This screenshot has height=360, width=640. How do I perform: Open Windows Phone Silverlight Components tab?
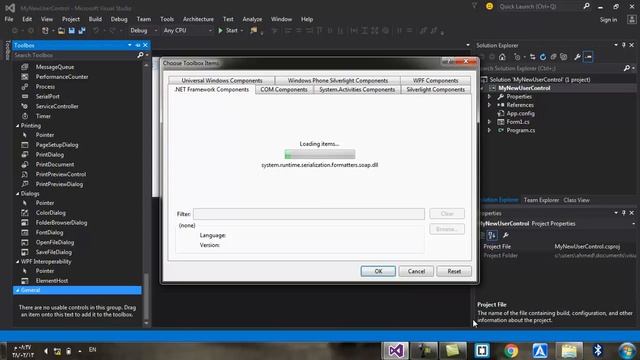(x=338, y=80)
